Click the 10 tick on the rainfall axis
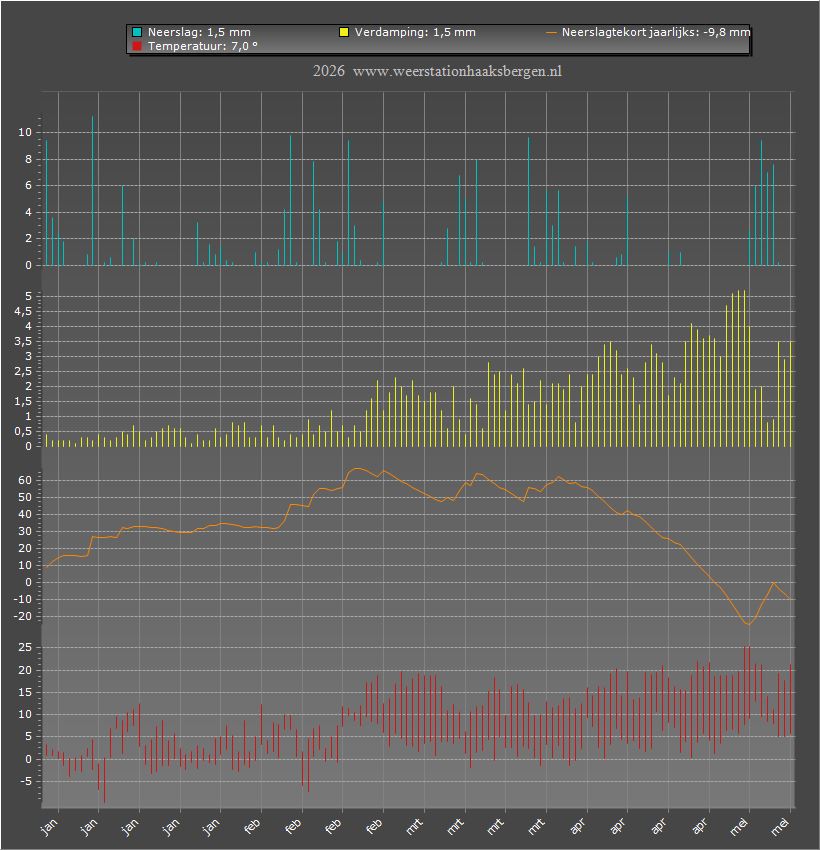This screenshot has height=850, width=820. tap(25, 132)
